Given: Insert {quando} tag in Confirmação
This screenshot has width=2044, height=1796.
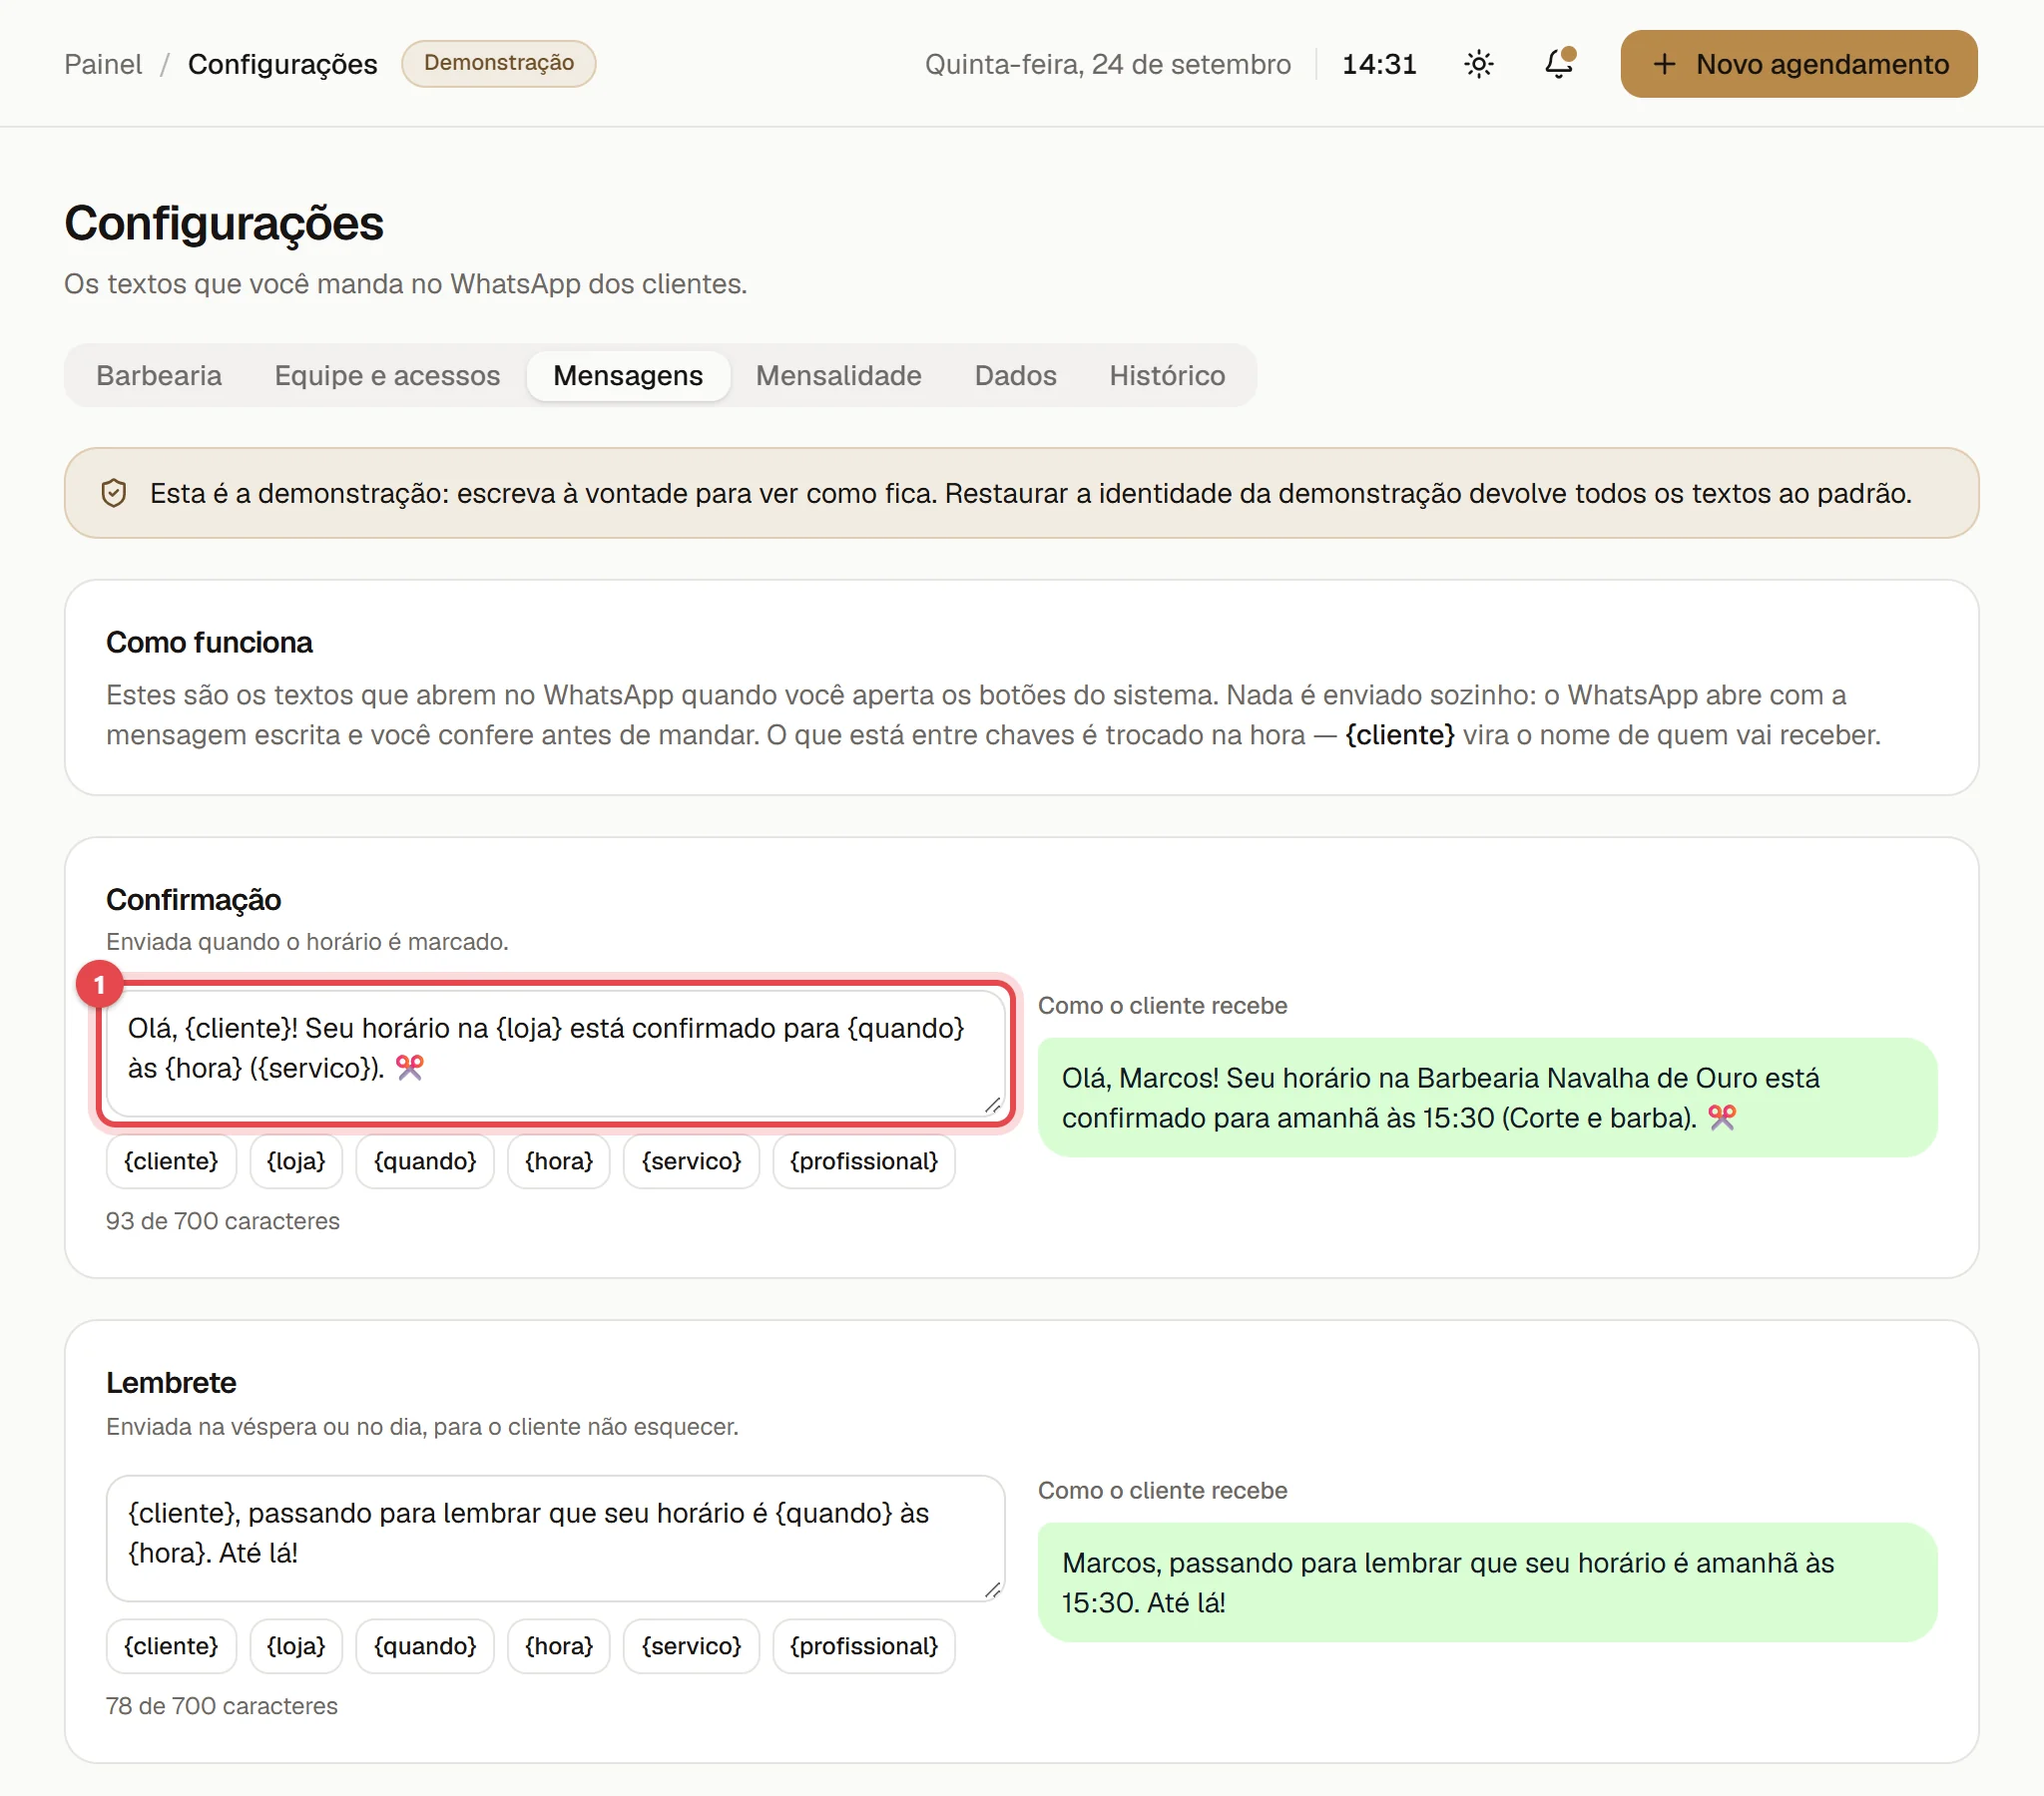Looking at the screenshot, I should (x=425, y=1161).
